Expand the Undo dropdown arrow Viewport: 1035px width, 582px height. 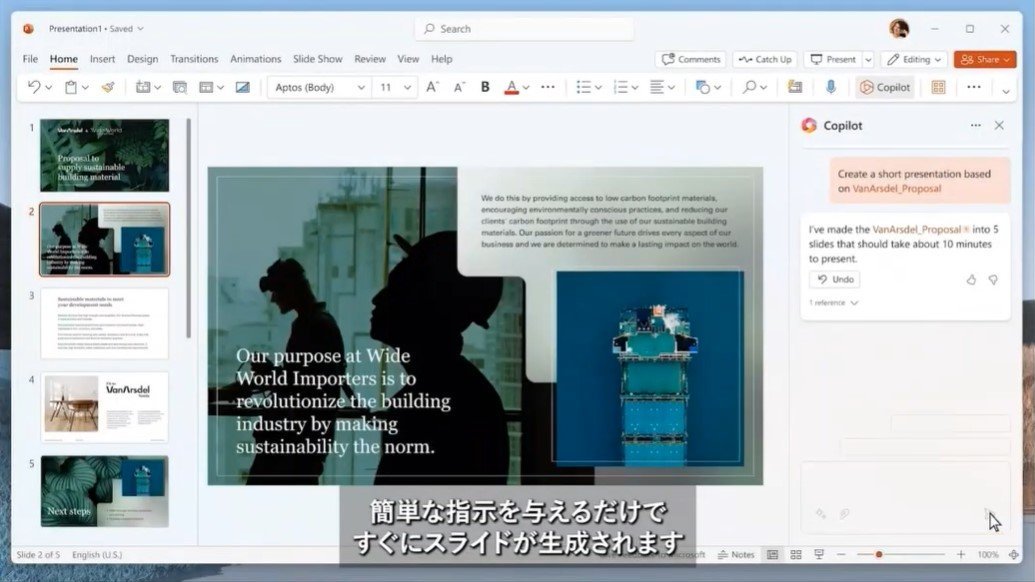coord(49,88)
